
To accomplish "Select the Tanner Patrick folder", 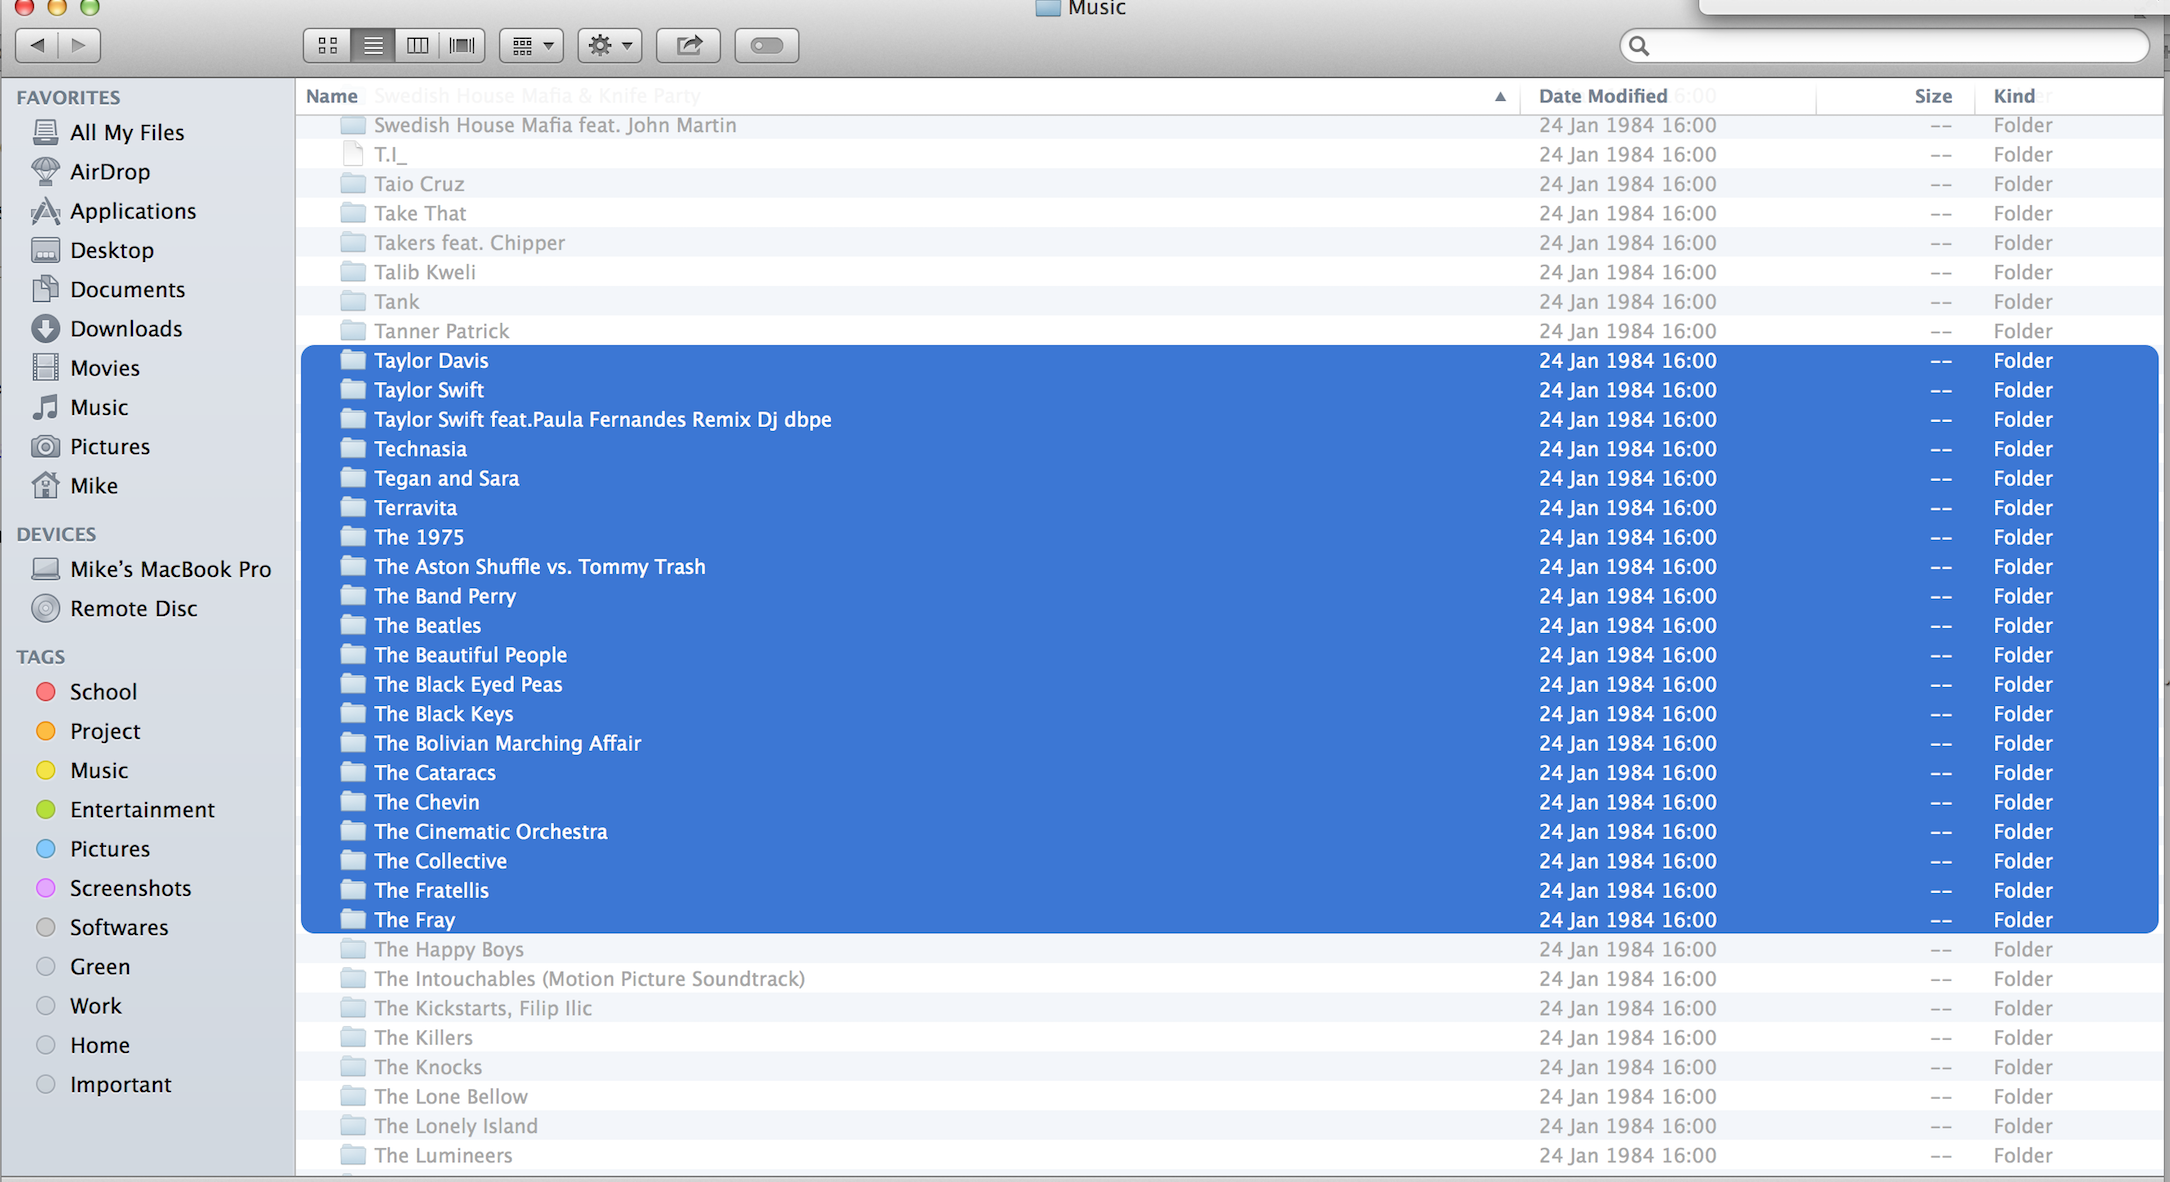I will pyautogui.click(x=1229, y=331).
